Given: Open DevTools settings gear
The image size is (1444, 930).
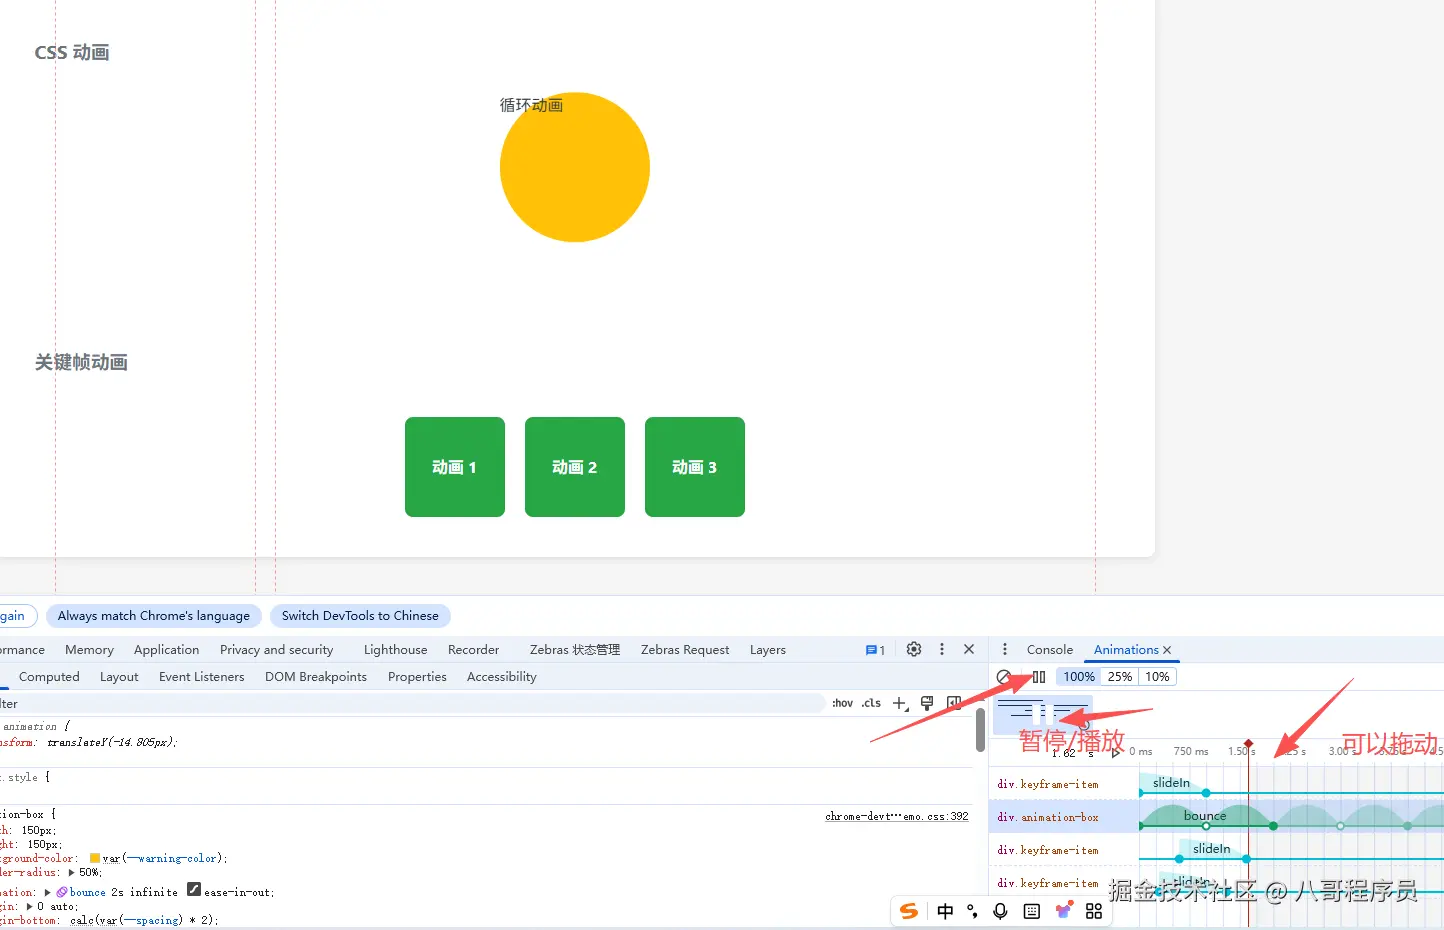Looking at the screenshot, I should click(913, 649).
